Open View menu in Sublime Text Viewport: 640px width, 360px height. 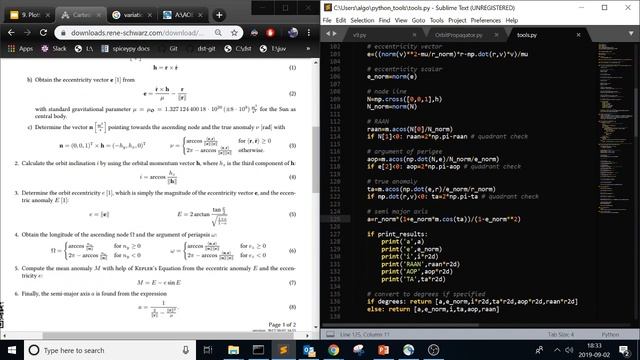pyautogui.click(x=401, y=20)
